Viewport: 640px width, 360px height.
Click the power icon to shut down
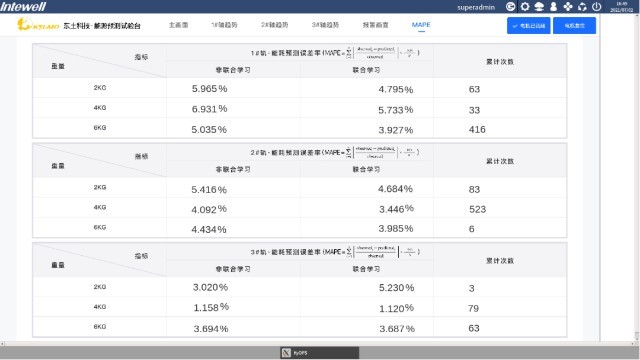click(x=596, y=7)
